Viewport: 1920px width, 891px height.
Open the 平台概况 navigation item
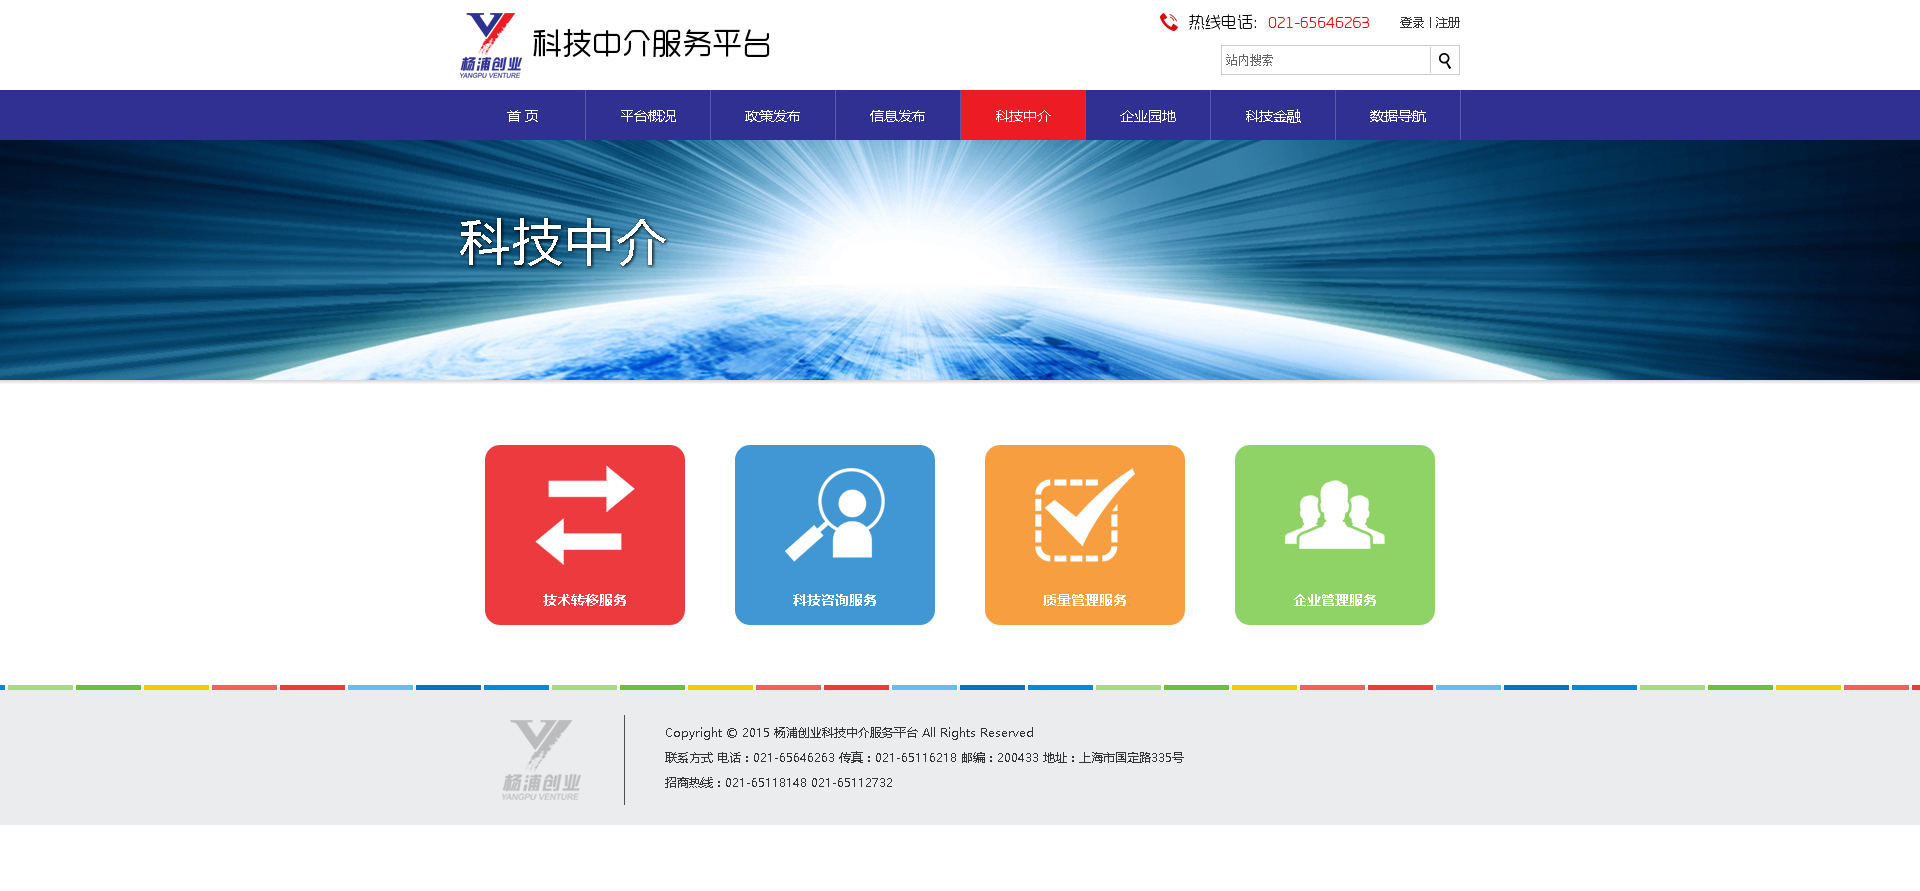[x=648, y=116]
